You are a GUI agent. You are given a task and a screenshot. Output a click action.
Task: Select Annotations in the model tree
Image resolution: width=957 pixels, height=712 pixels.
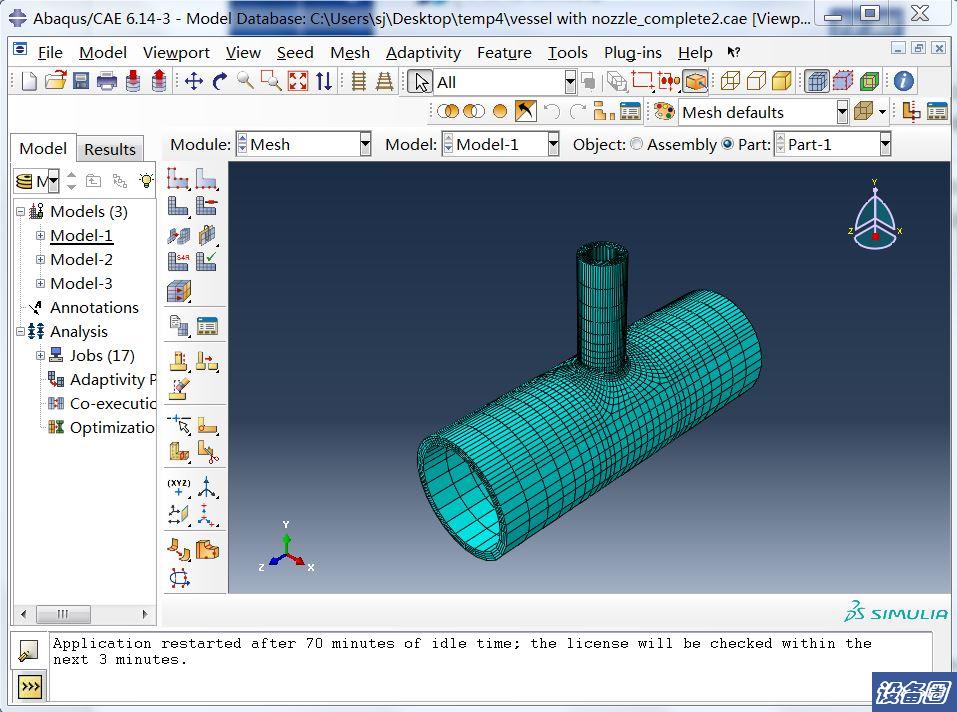click(94, 307)
